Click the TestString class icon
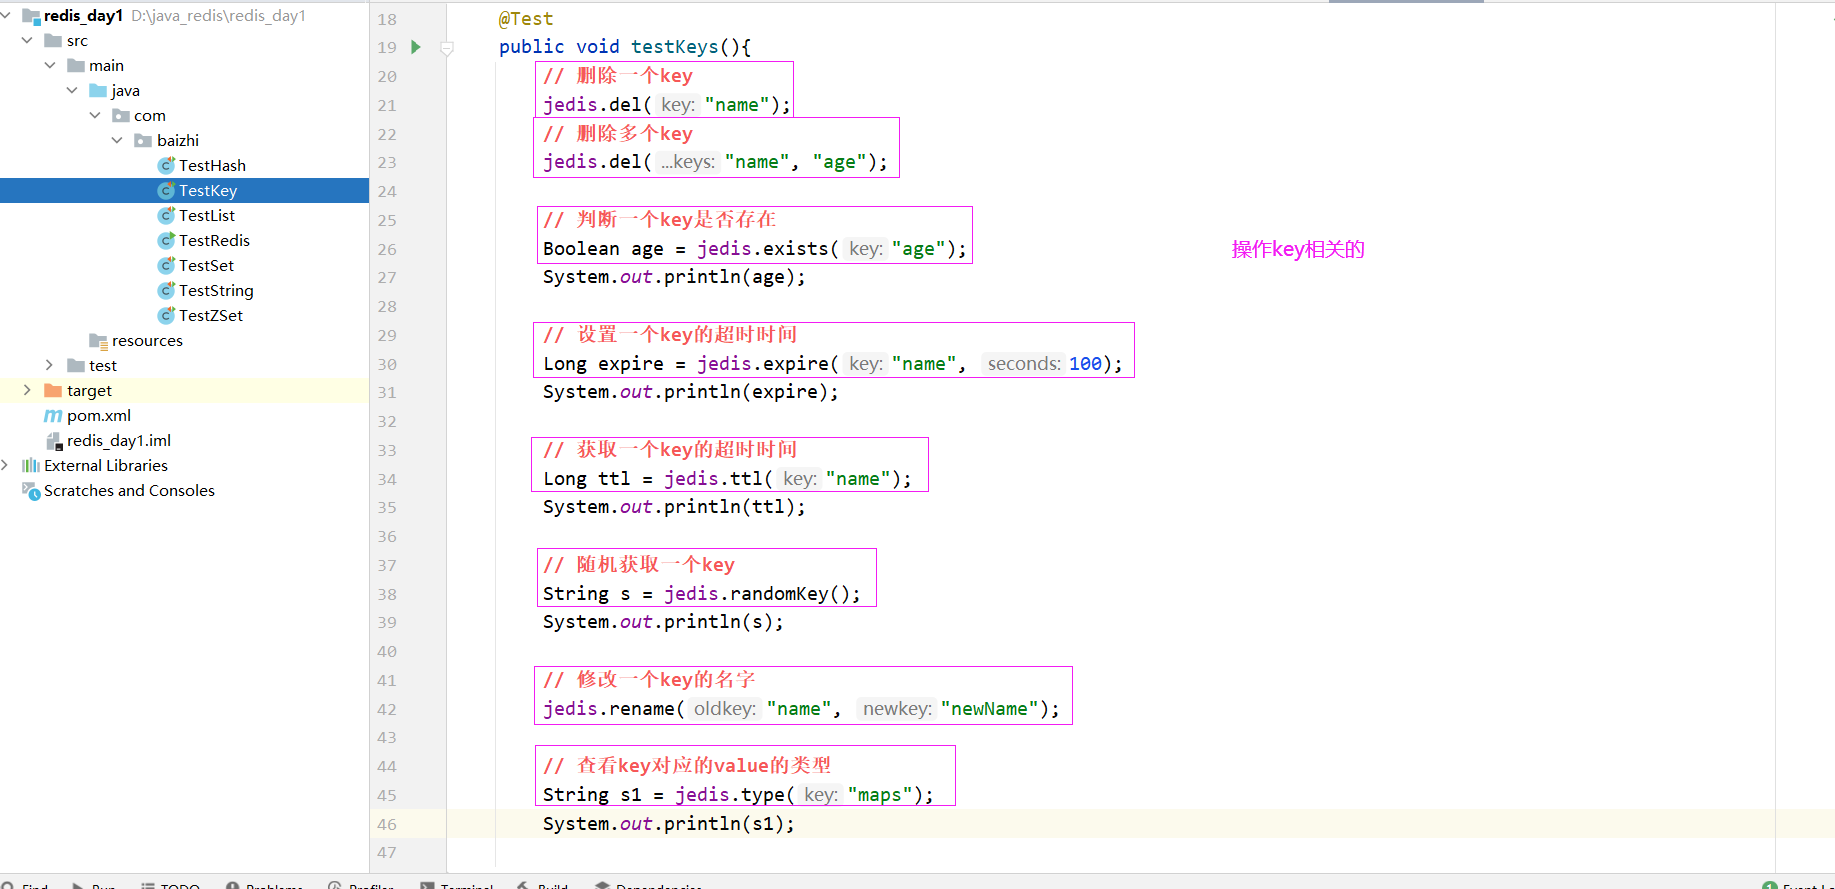The image size is (1835, 889). (166, 290)
